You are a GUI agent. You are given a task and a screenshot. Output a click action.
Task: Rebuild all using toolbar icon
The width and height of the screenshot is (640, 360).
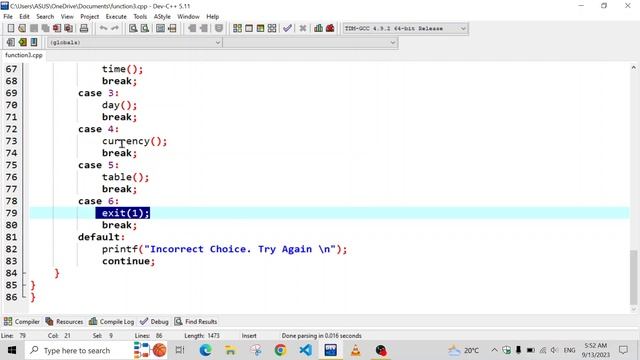271,28
